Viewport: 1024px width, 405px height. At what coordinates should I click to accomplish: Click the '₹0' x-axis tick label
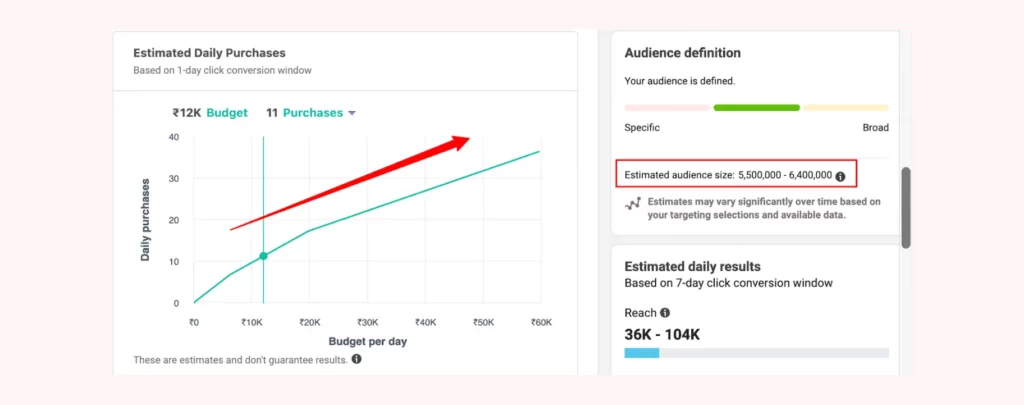[194, 323]
